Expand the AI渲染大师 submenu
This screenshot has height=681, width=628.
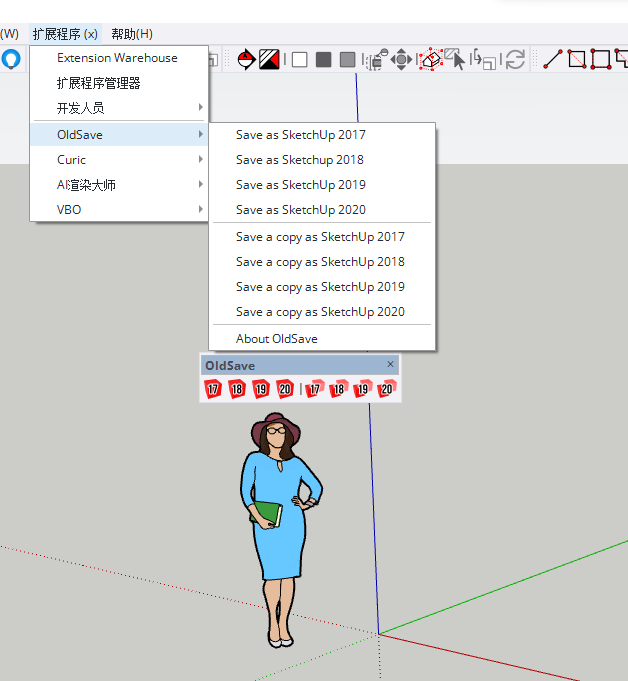[120, 185]
